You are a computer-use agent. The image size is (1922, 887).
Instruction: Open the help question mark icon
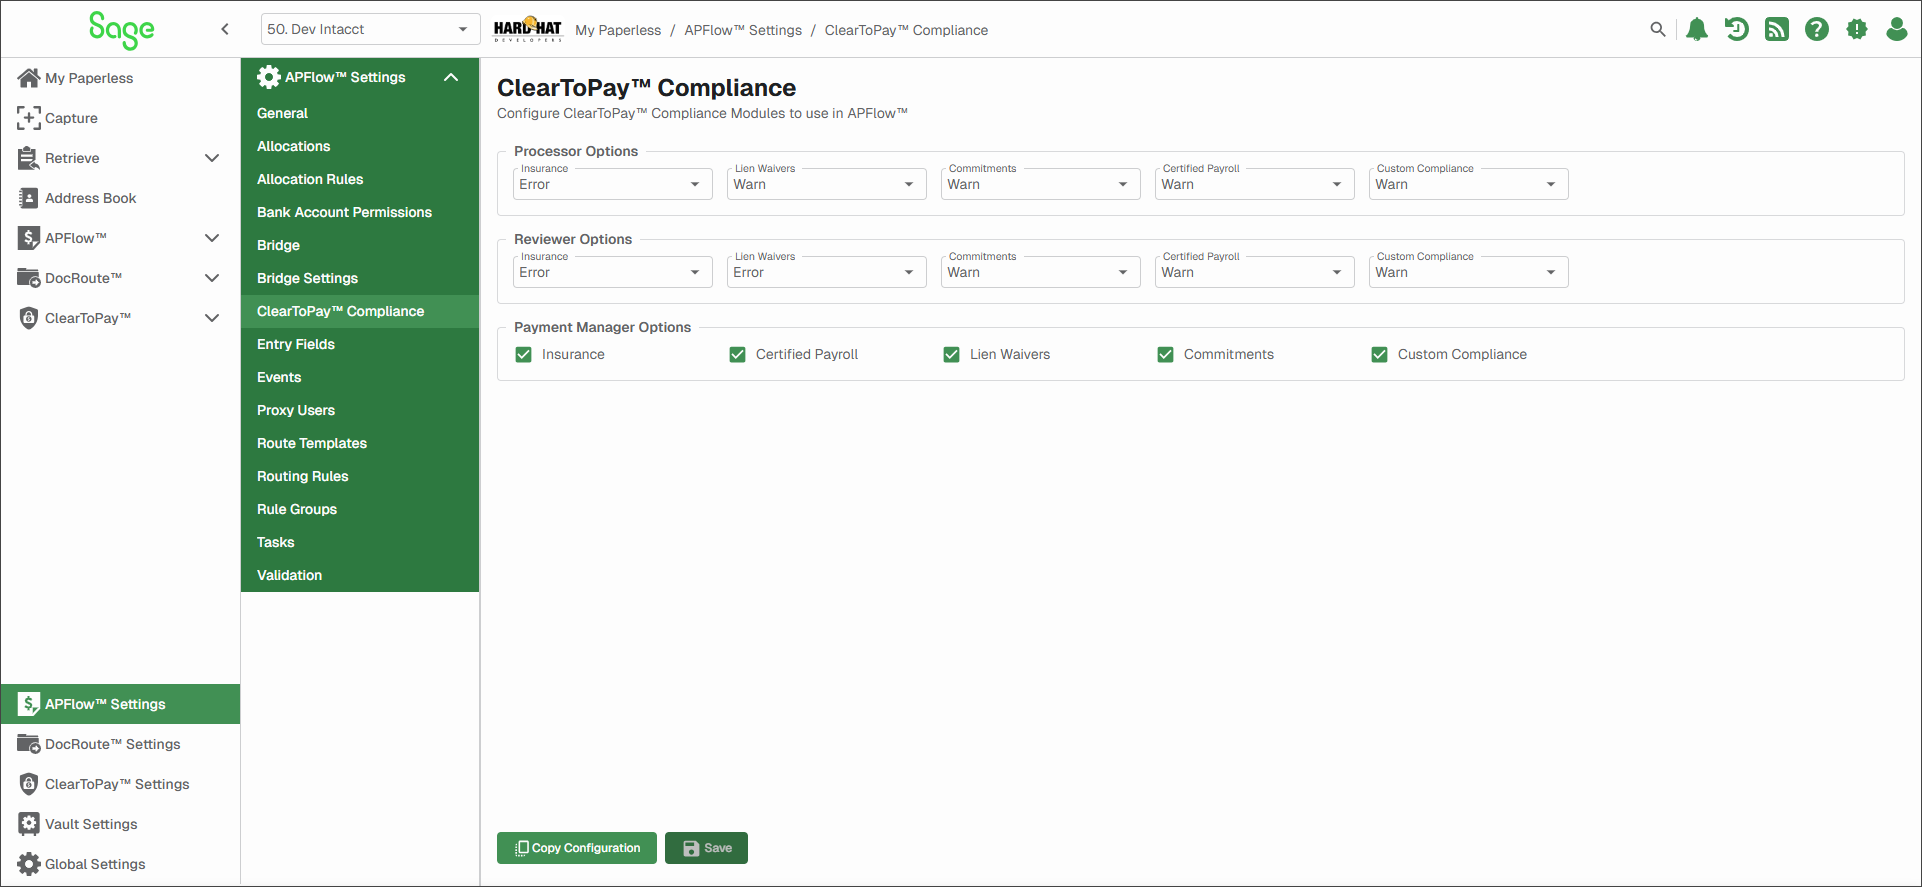click(1817, 30)
